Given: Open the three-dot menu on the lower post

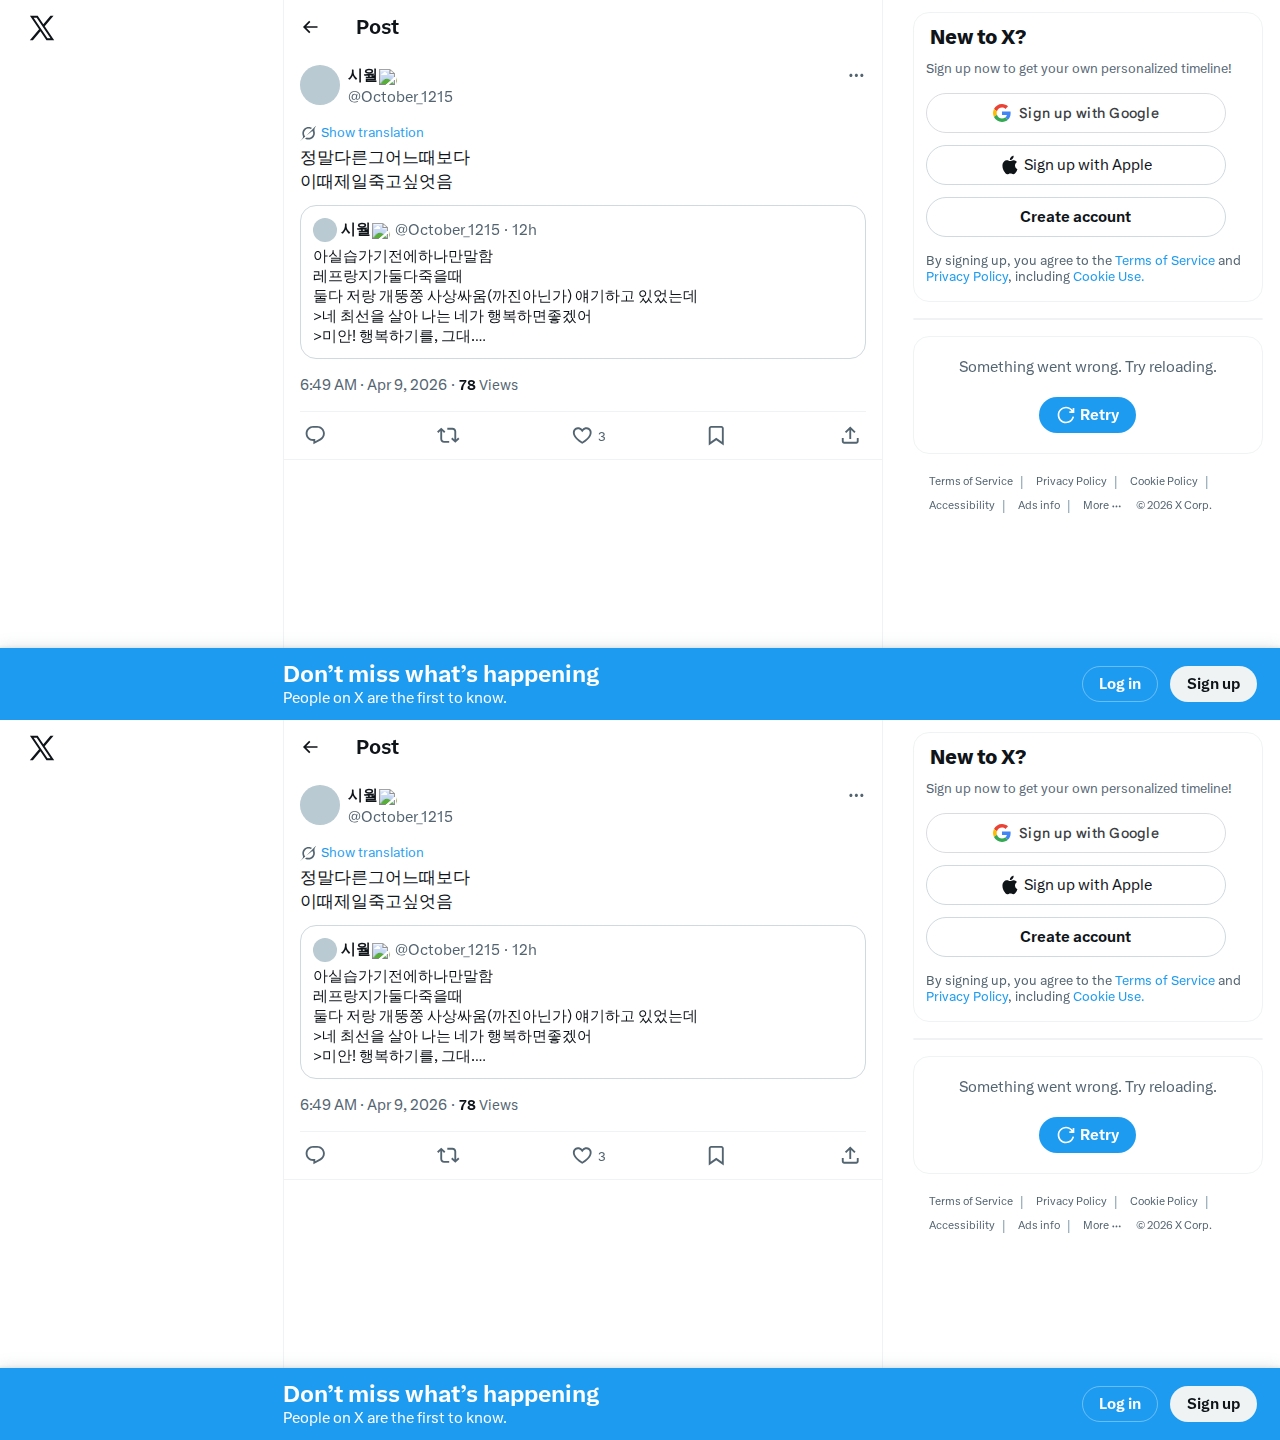Looking at the screenshot, I should [x=856, y=795].
